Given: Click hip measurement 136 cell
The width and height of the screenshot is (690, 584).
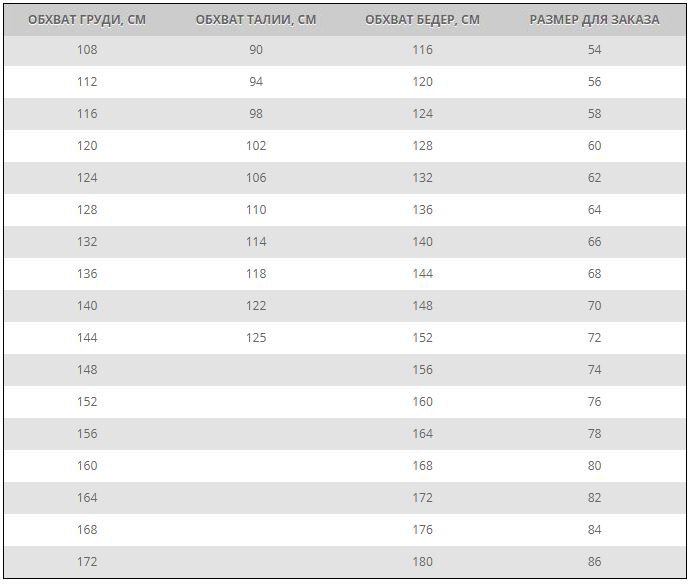Looking at the screenshot, I should (x=422, y=209).
